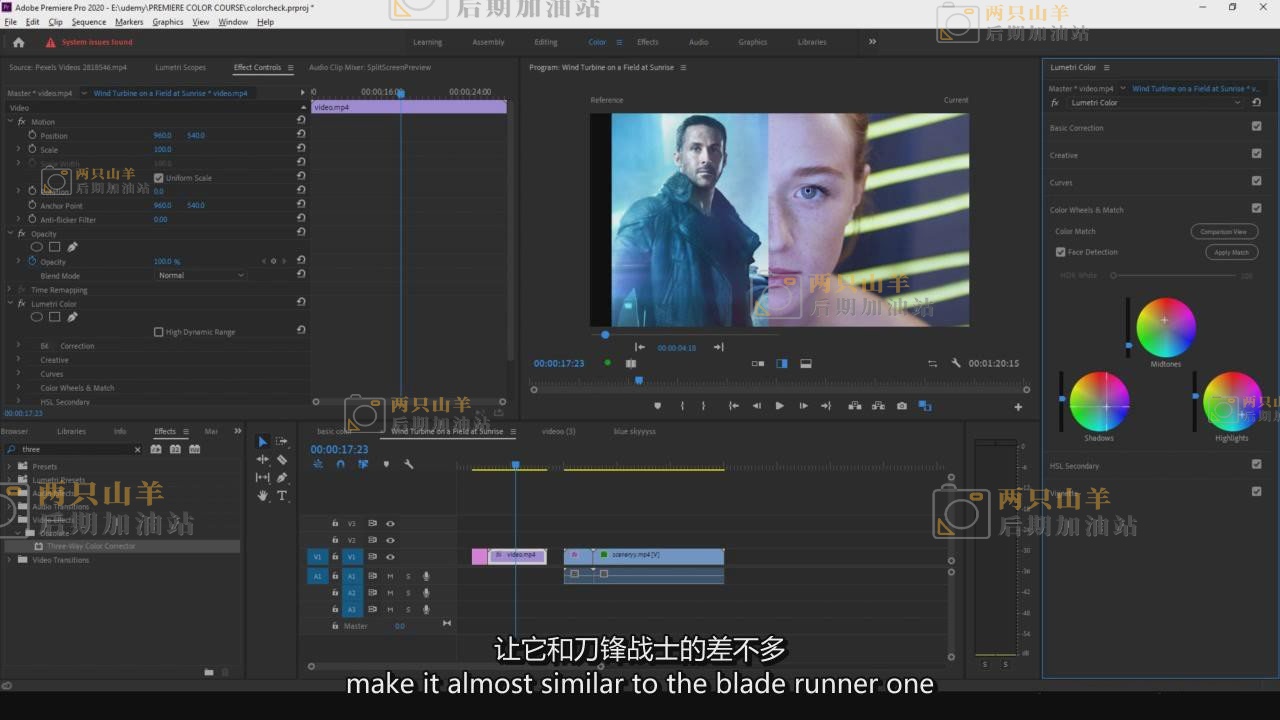
Task: Open timeline wrench display settings
Action: tap(409, 464)
